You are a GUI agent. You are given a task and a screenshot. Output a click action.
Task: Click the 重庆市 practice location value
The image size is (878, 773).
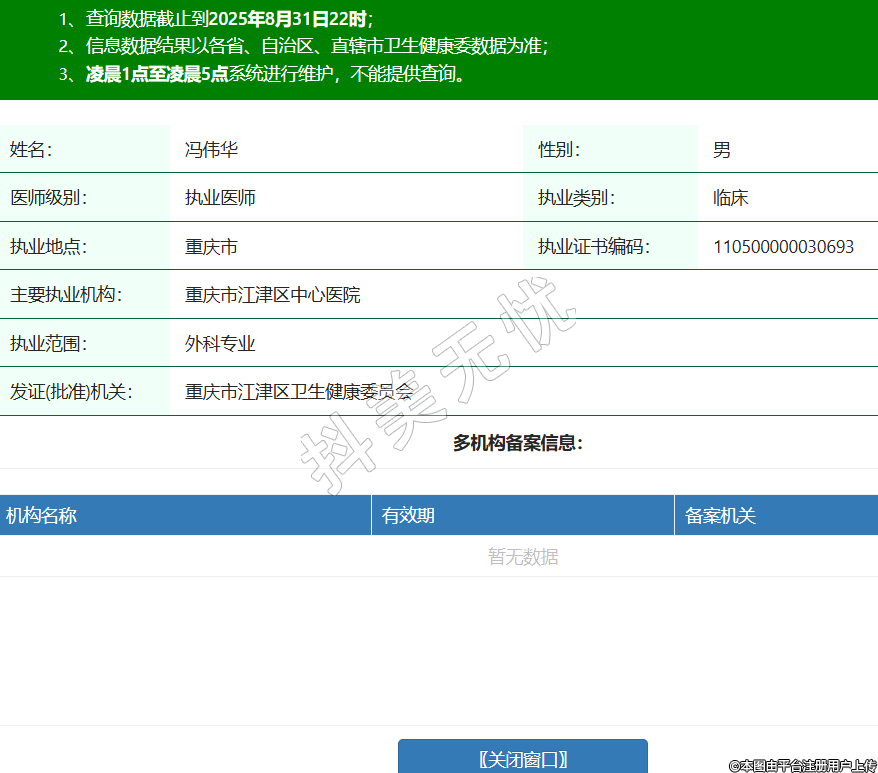[211, 247]
